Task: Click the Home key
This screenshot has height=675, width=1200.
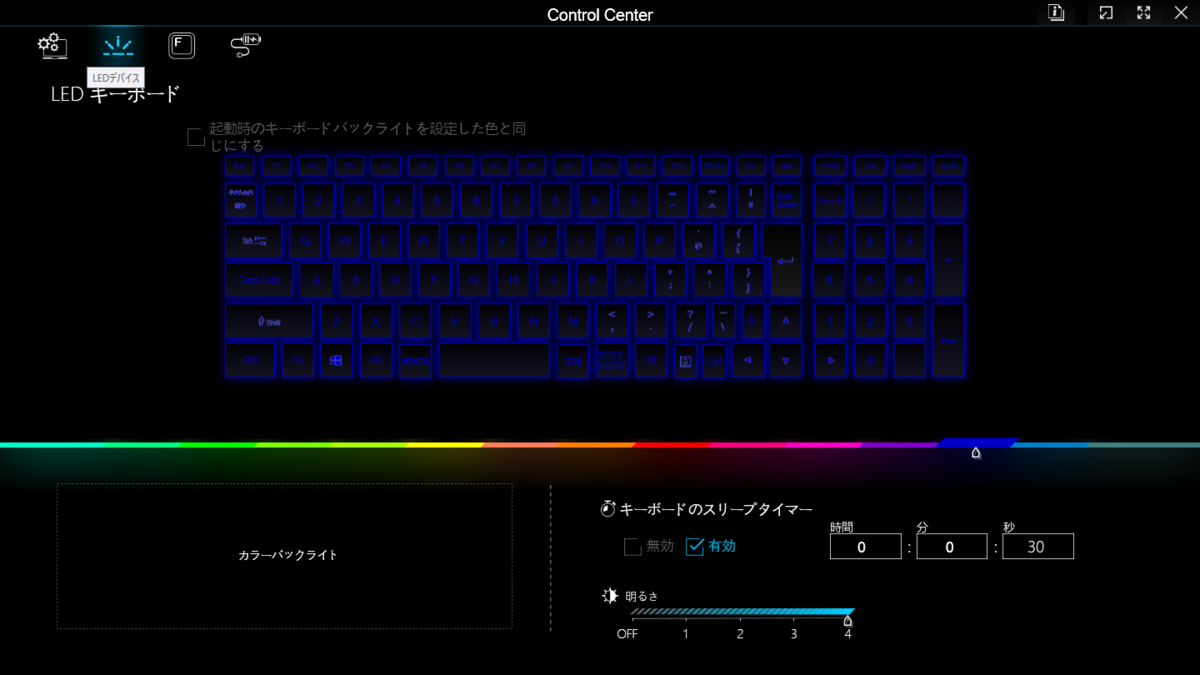Action: (x=830, y=165)
